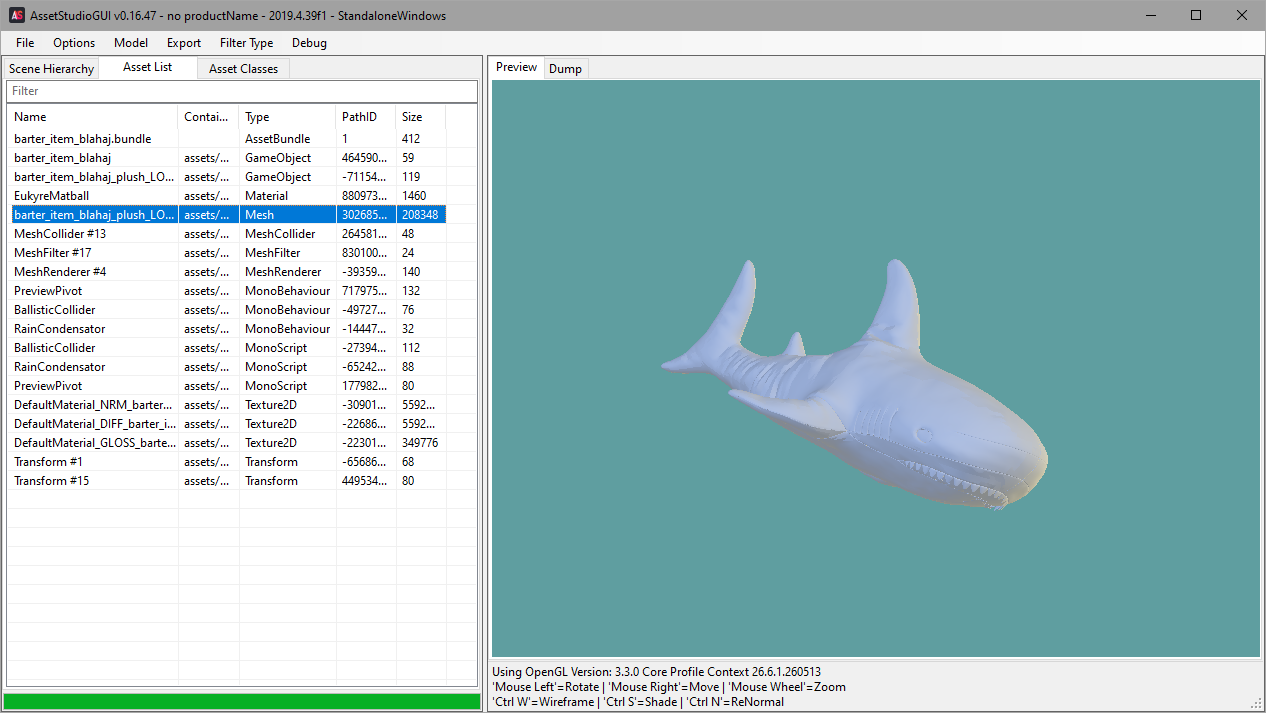1266x713 pixels.
Task: Click the 349776 size value
Action: (x=420, y=443)
